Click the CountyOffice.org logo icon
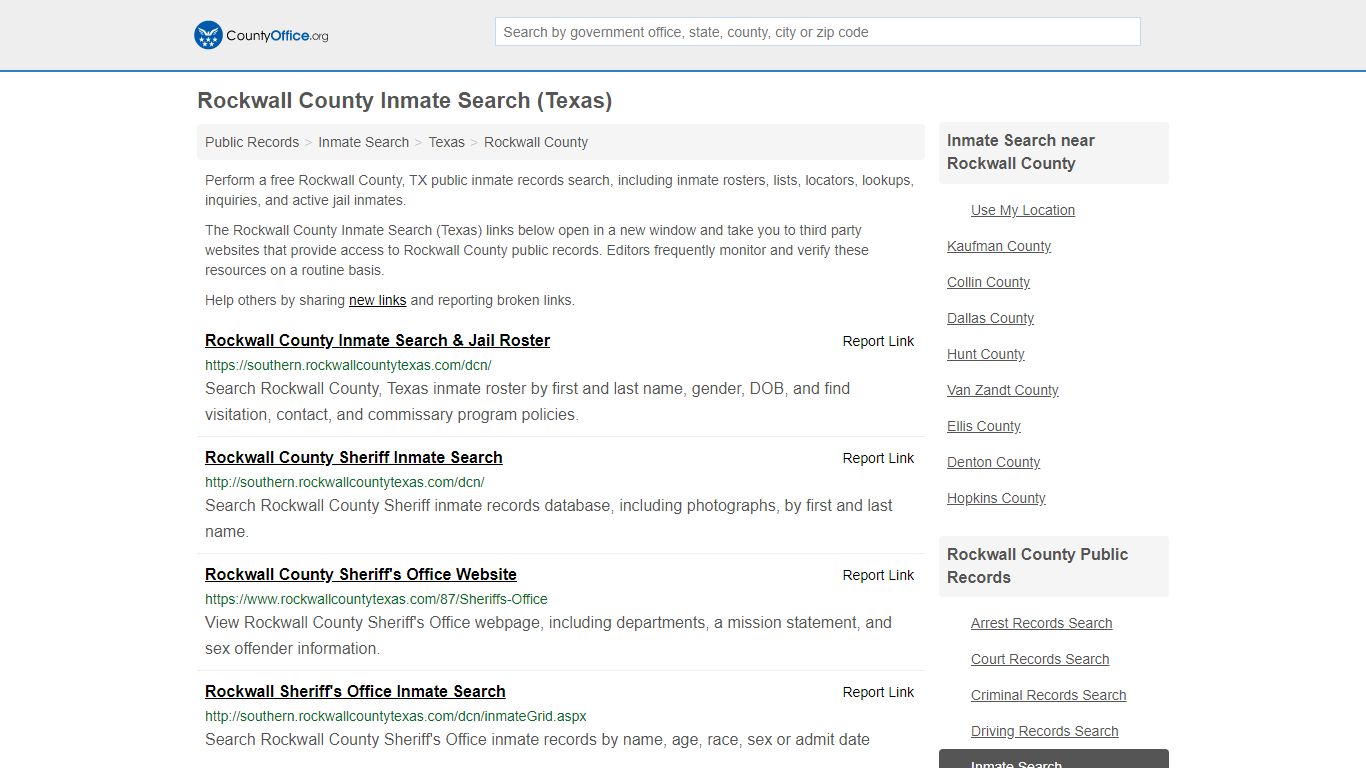 click(208, 35)
